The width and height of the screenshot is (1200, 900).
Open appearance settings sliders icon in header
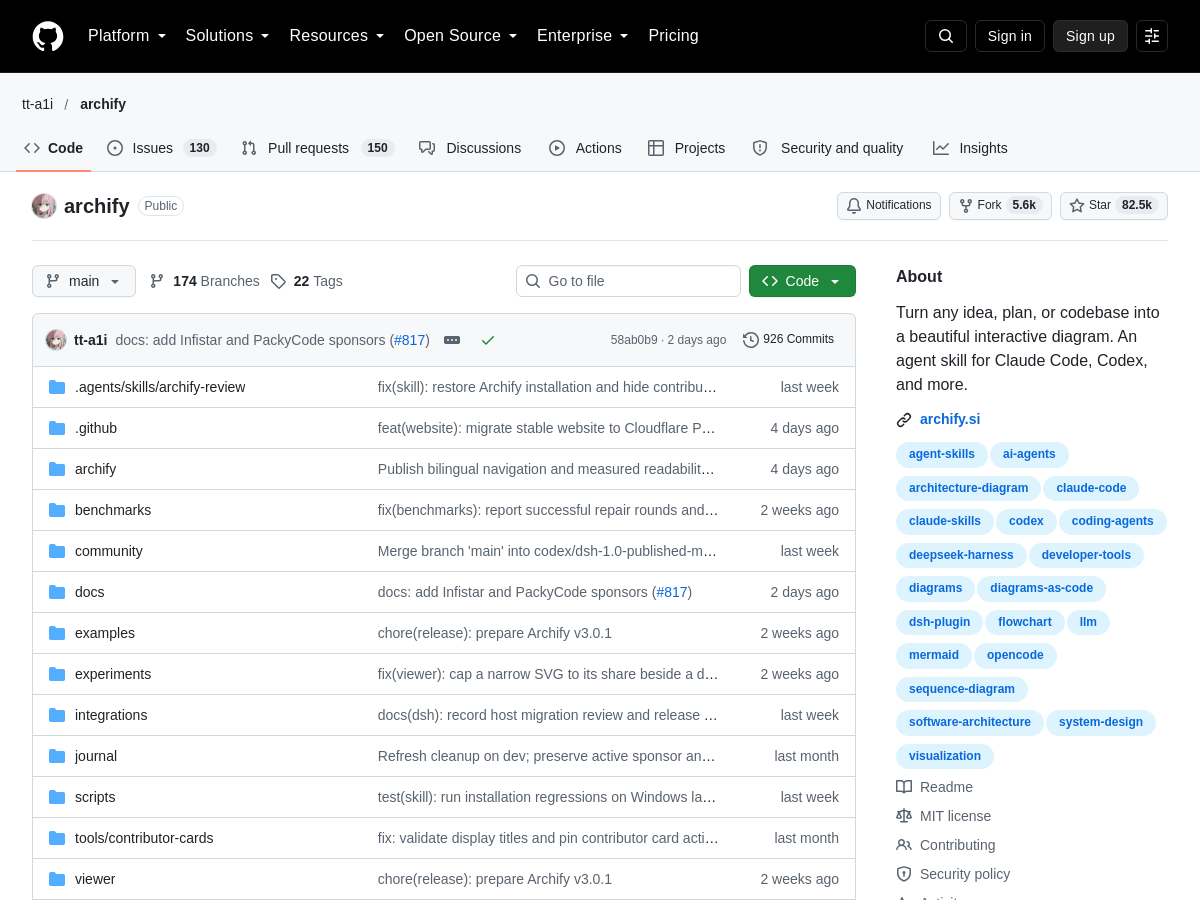[x=1152, y=36]
